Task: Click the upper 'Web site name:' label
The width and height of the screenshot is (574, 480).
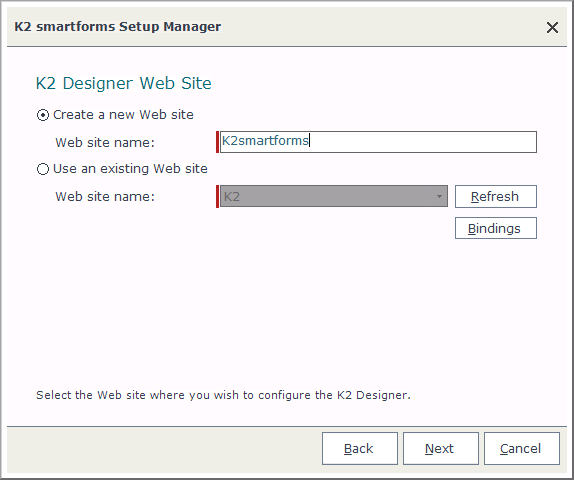Action: (105, 142)
